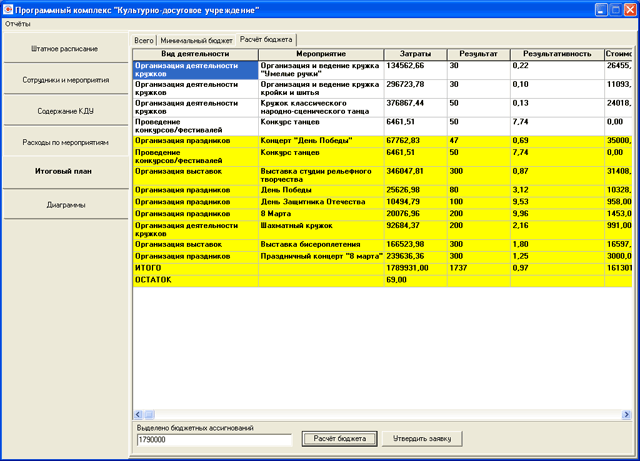Switch to the Минимальный бюджет tab

click(196, 40)
